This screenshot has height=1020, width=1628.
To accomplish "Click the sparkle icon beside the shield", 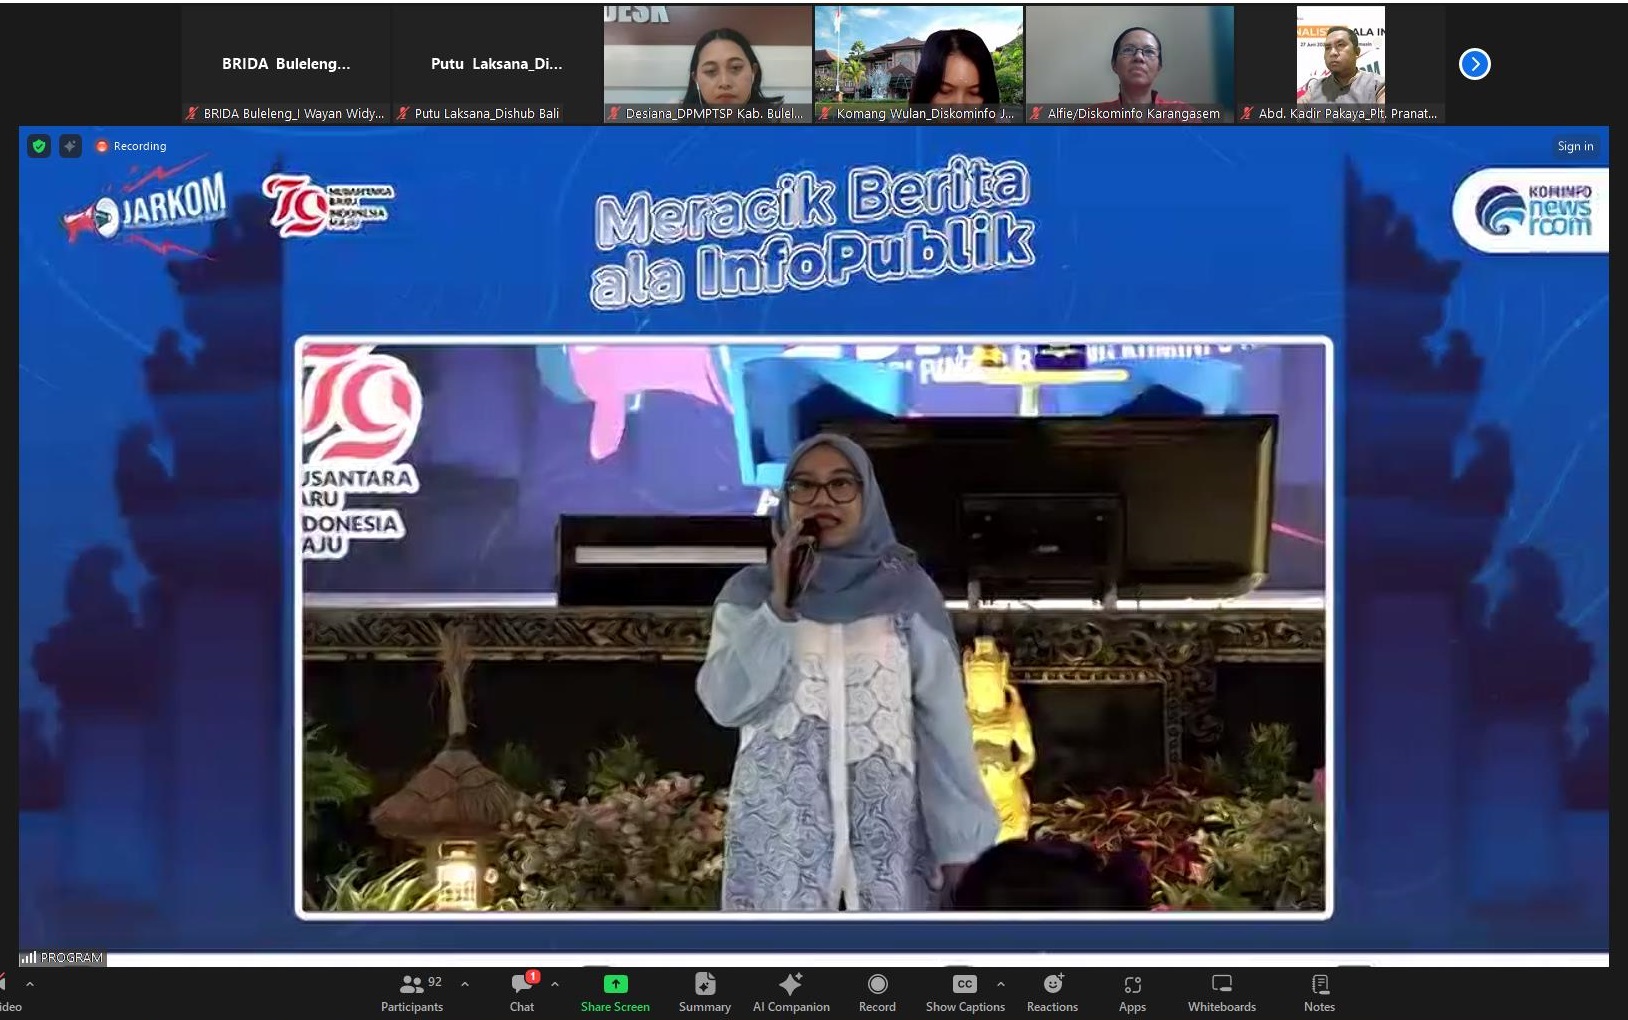I will click(x=70, y=146).
